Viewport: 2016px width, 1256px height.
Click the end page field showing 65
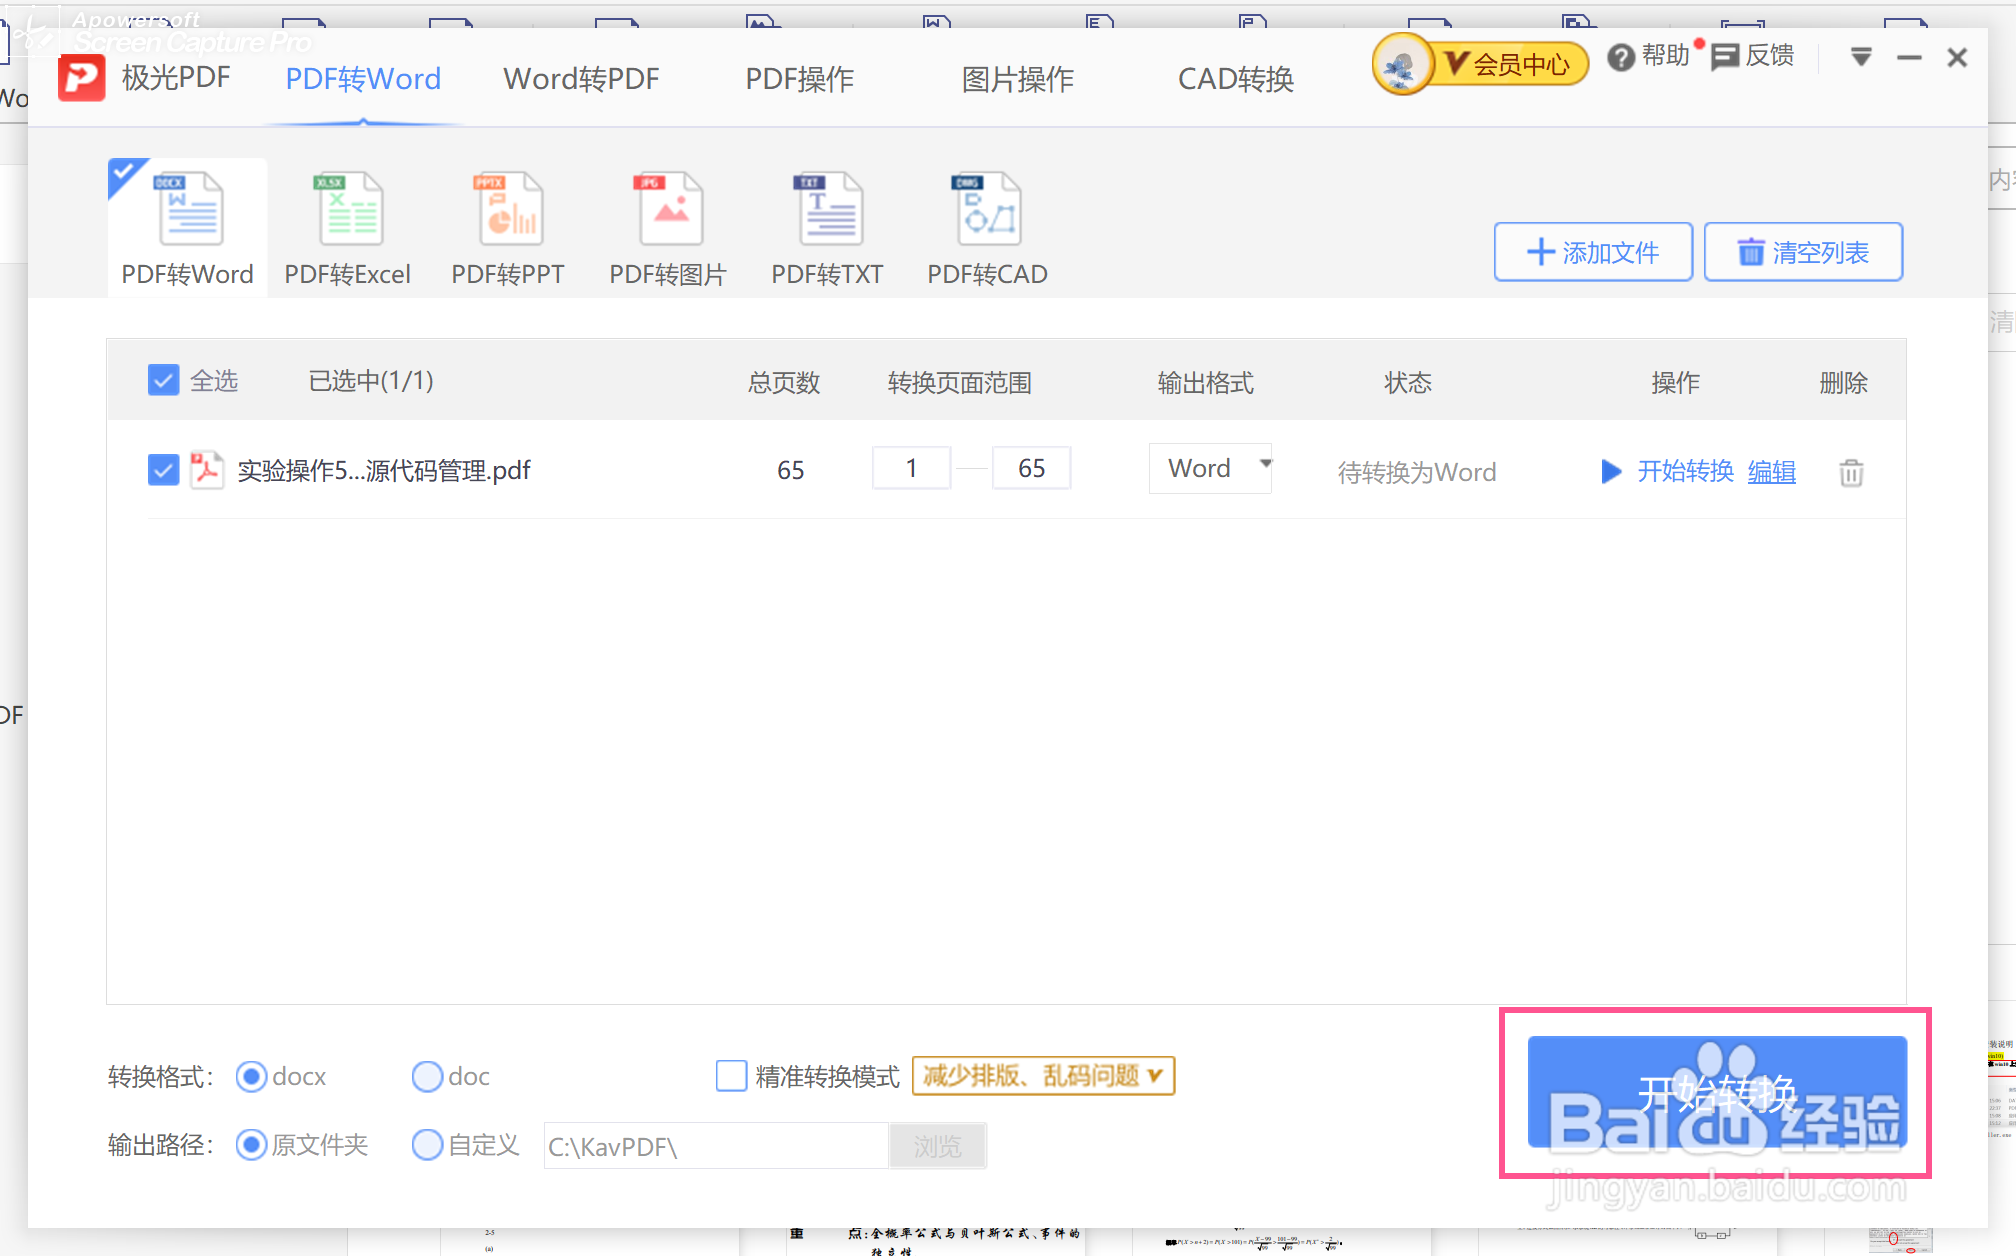point(1031,468)
